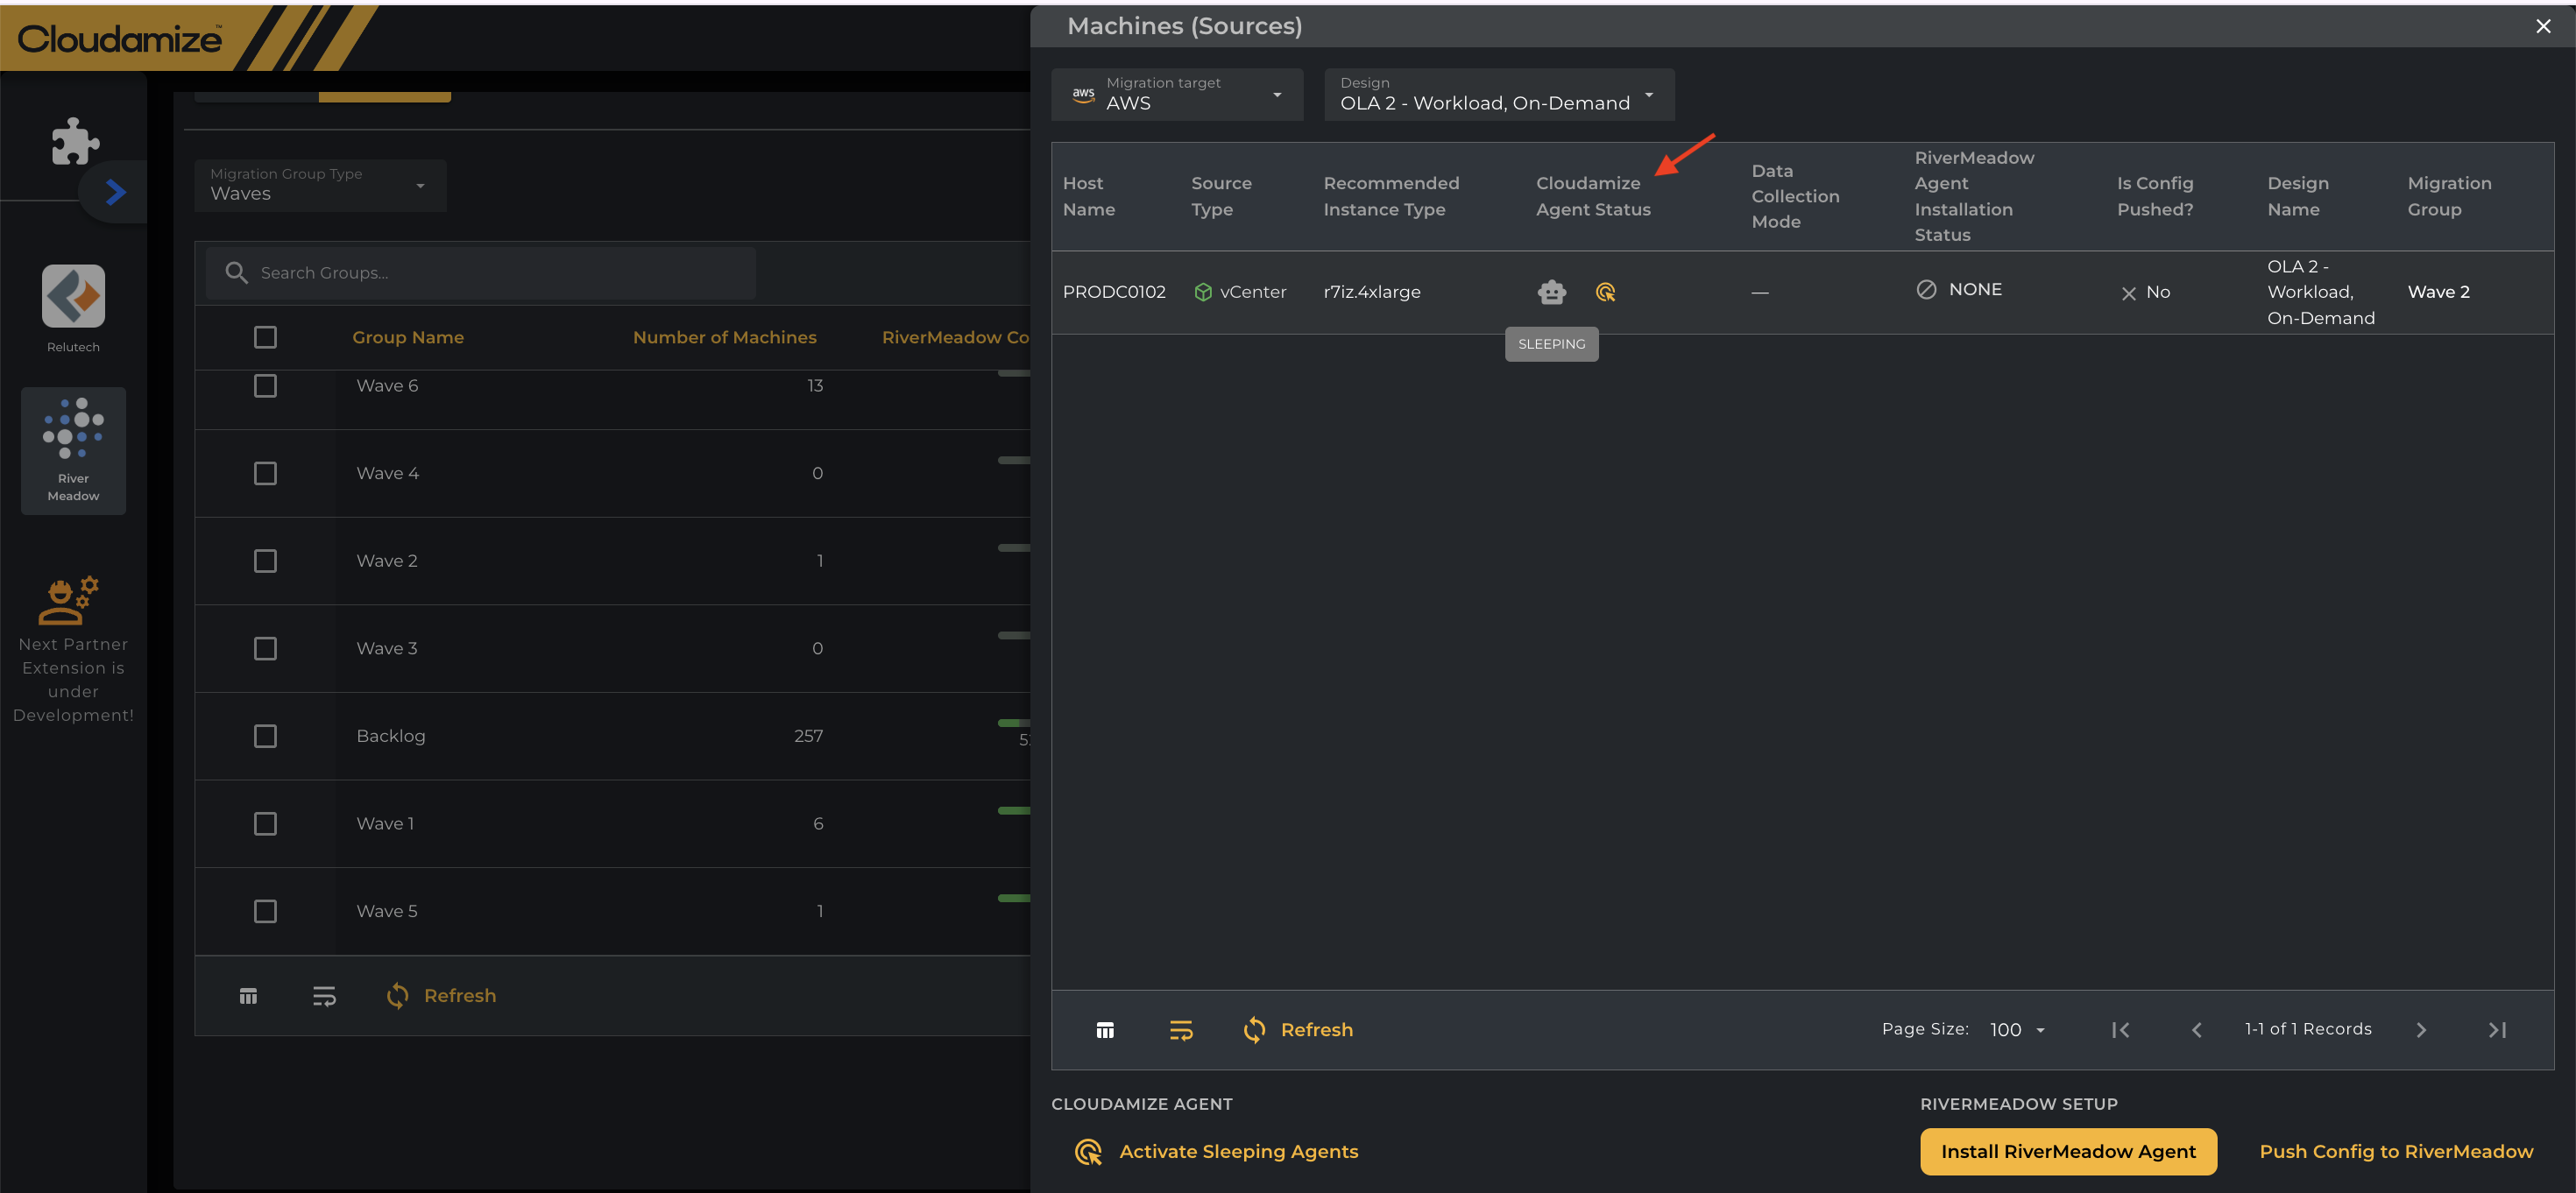Viewport: 2576px width, 1193px height.
Task: Open the Migration Group Type Waves dropdown
Action: pos(320,185)
